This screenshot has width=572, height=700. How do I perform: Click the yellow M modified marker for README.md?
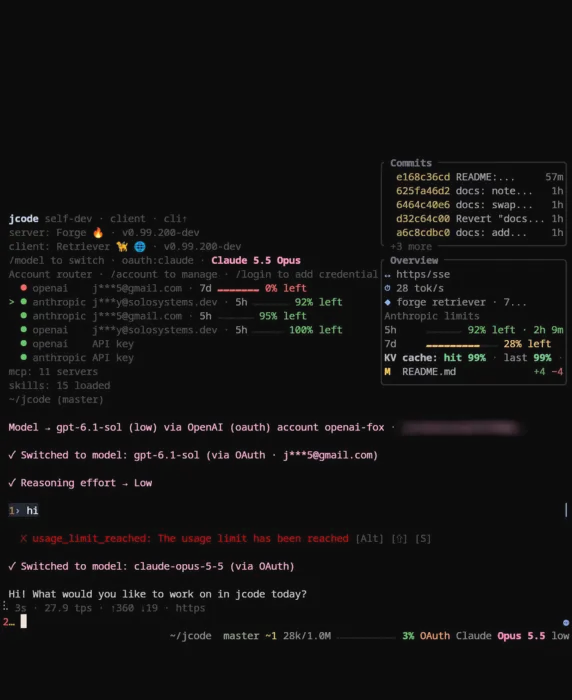pos(387,371)
